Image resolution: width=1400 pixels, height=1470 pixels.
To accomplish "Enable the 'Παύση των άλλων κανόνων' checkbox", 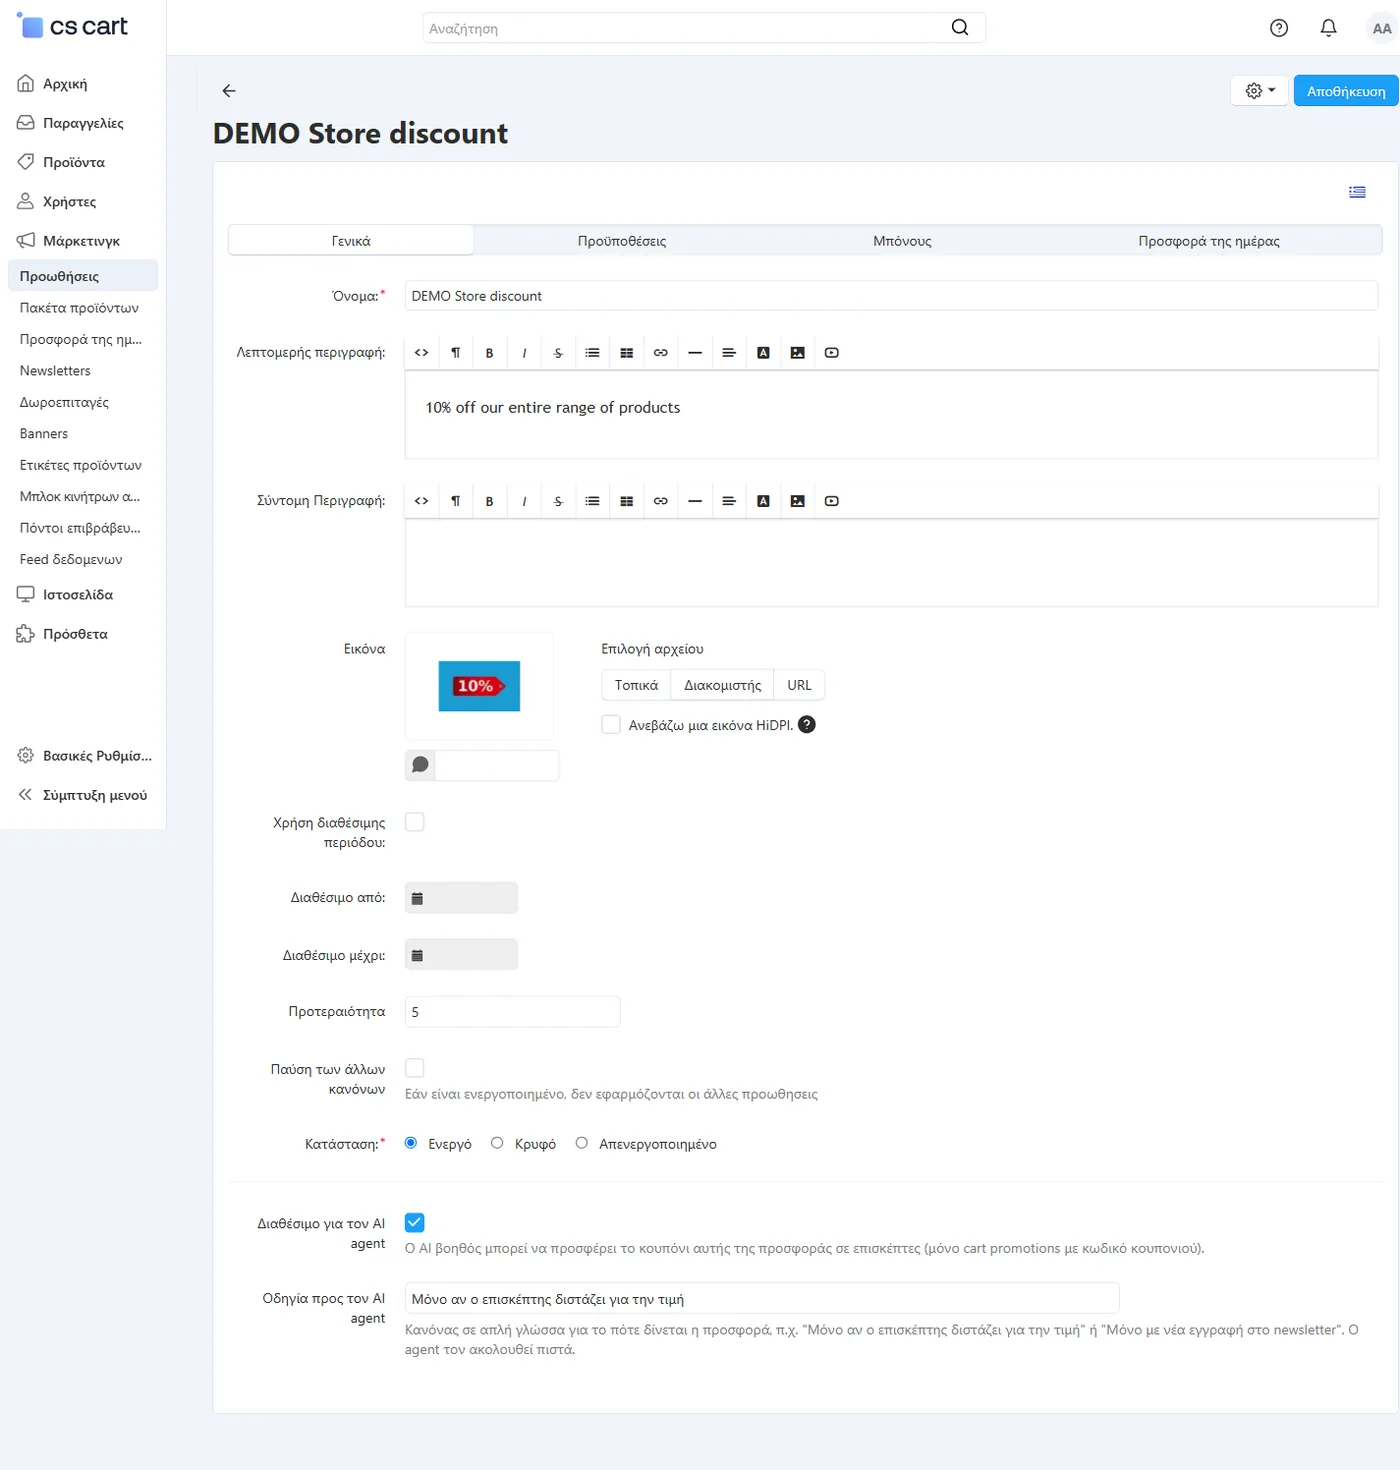I will pyautogui.click(x=415, y=1068).
